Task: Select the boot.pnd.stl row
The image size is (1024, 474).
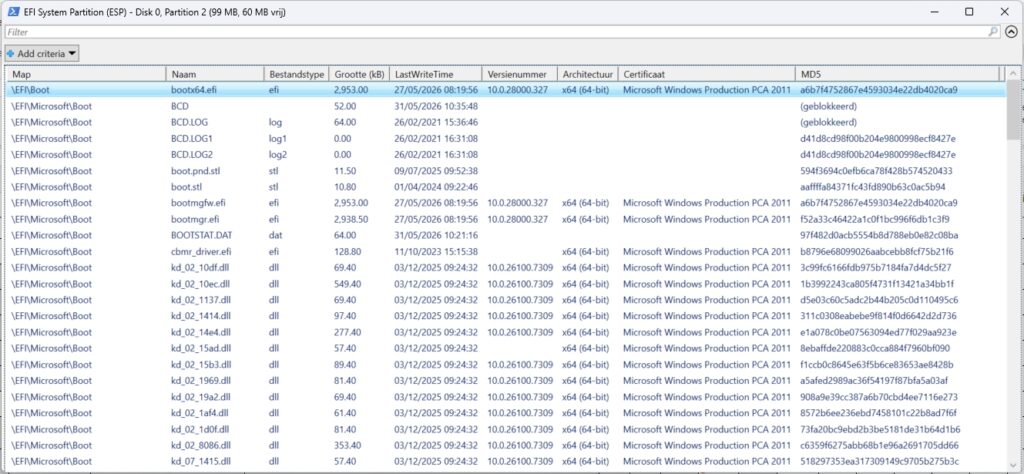Action: click(506, 170)
